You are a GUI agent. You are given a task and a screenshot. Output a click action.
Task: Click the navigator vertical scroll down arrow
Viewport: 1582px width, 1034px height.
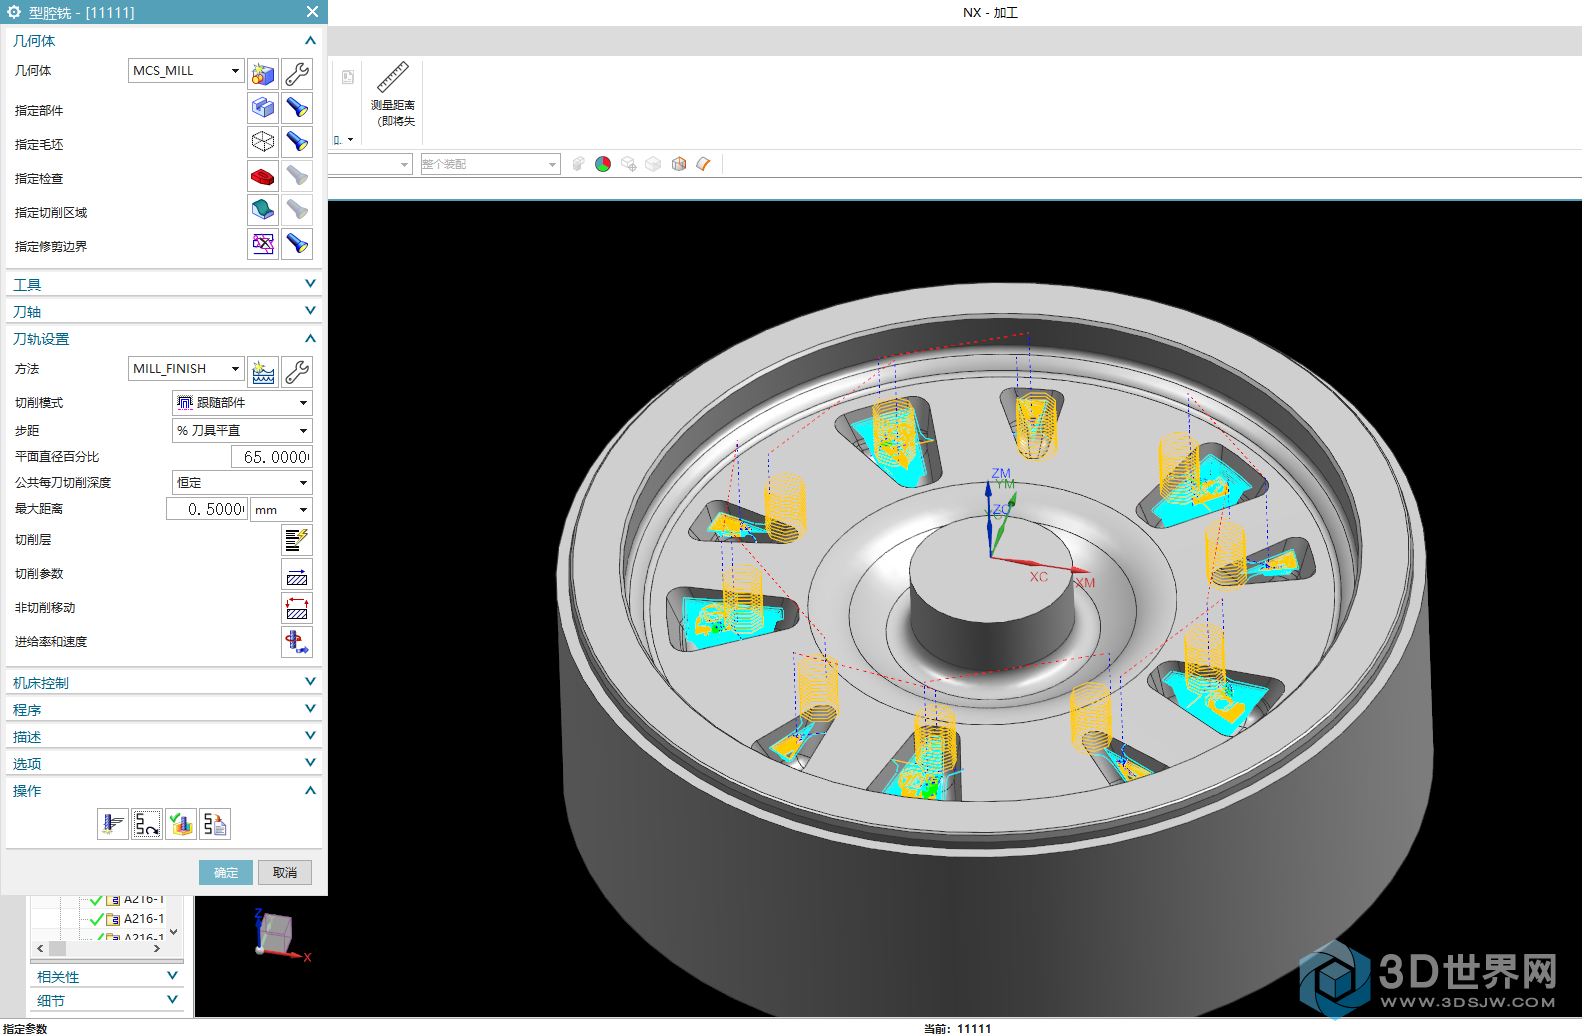[x=174, y=932]
